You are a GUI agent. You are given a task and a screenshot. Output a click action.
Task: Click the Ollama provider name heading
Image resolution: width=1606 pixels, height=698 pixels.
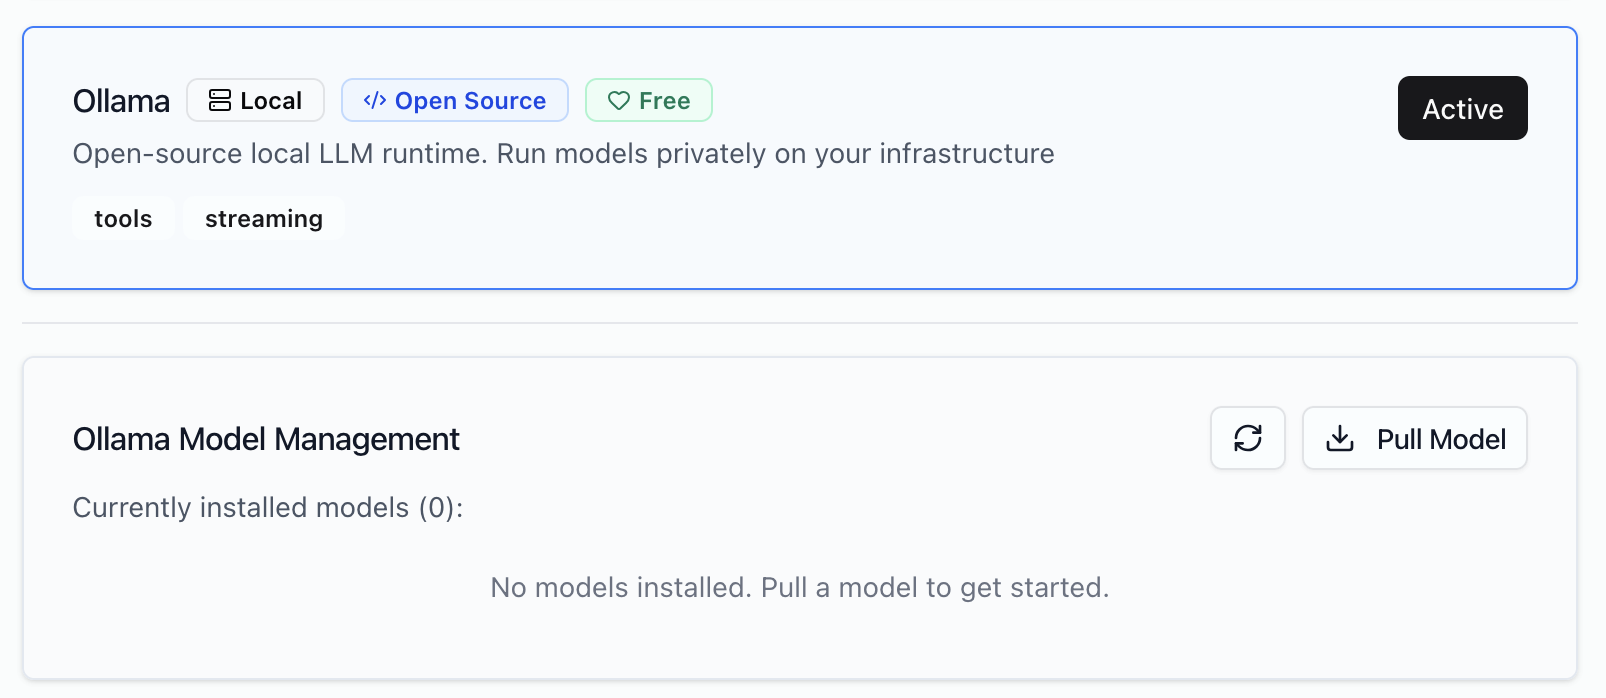pos(121,101)
